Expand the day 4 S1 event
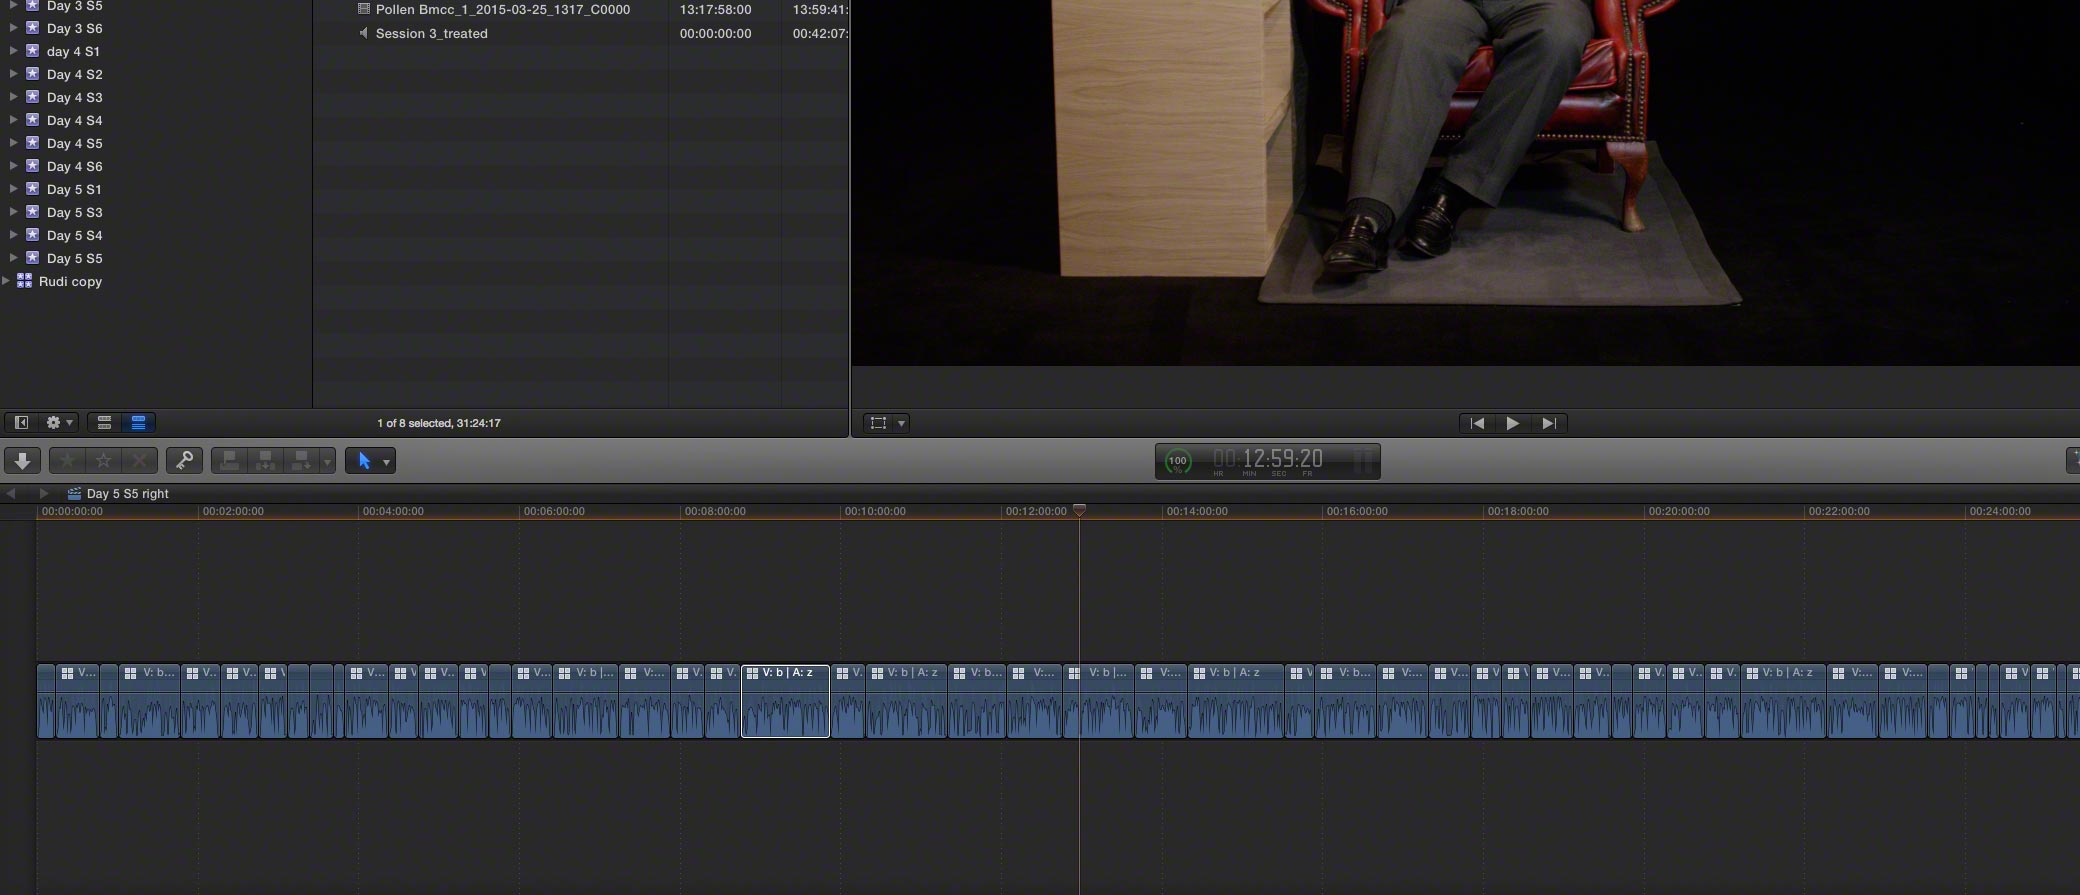The width and height of the screenshot is (2080, 895). (x=13, y=50)
